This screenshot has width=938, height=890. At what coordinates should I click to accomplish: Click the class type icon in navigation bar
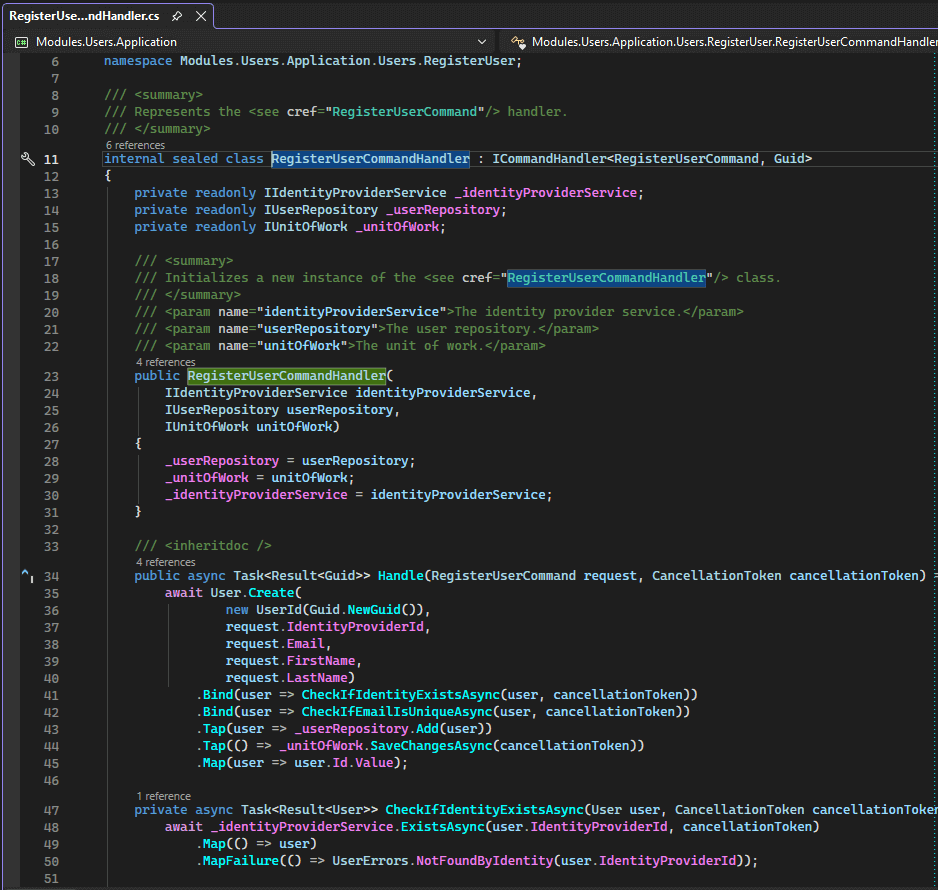point(518,42)
